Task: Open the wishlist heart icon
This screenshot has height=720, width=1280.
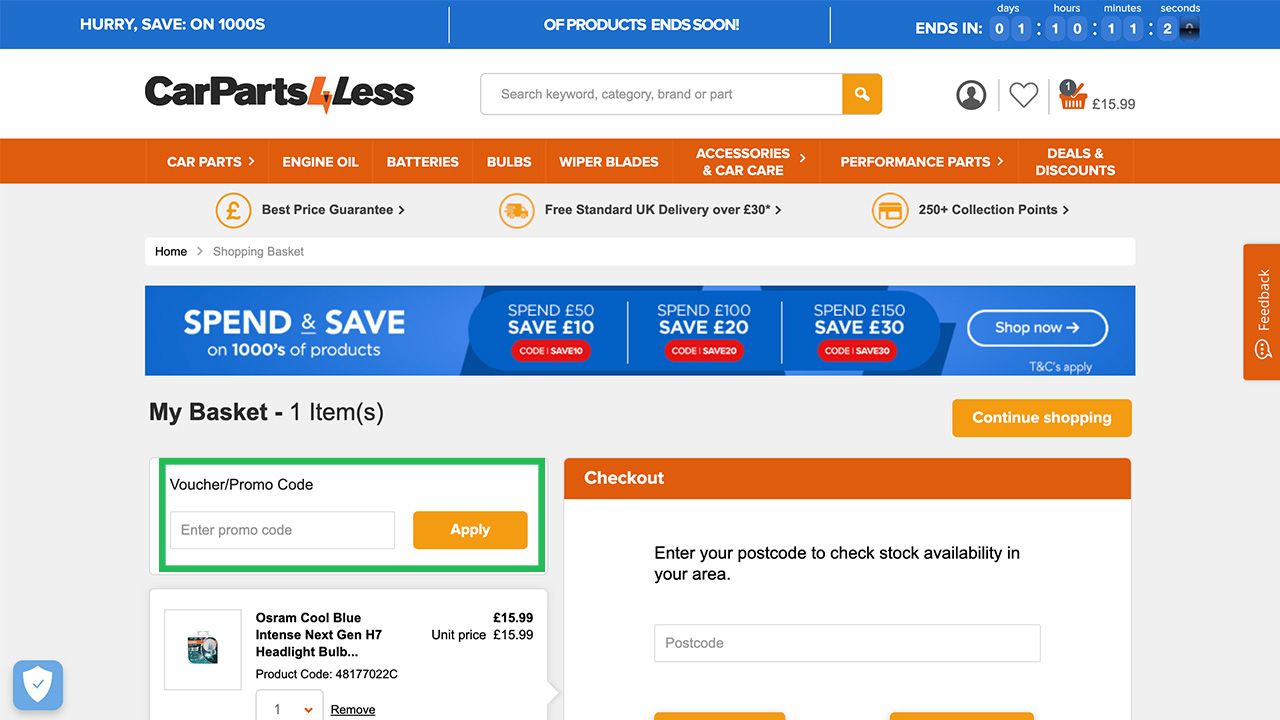Action: point(1023,95)
